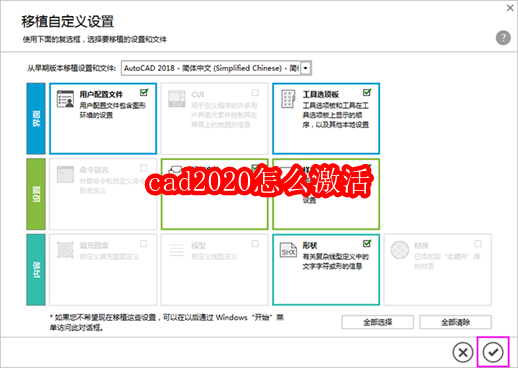Click the 用户配置文件 title text
The width and height of the screenshot is (518, 368).
pos(101,94)
